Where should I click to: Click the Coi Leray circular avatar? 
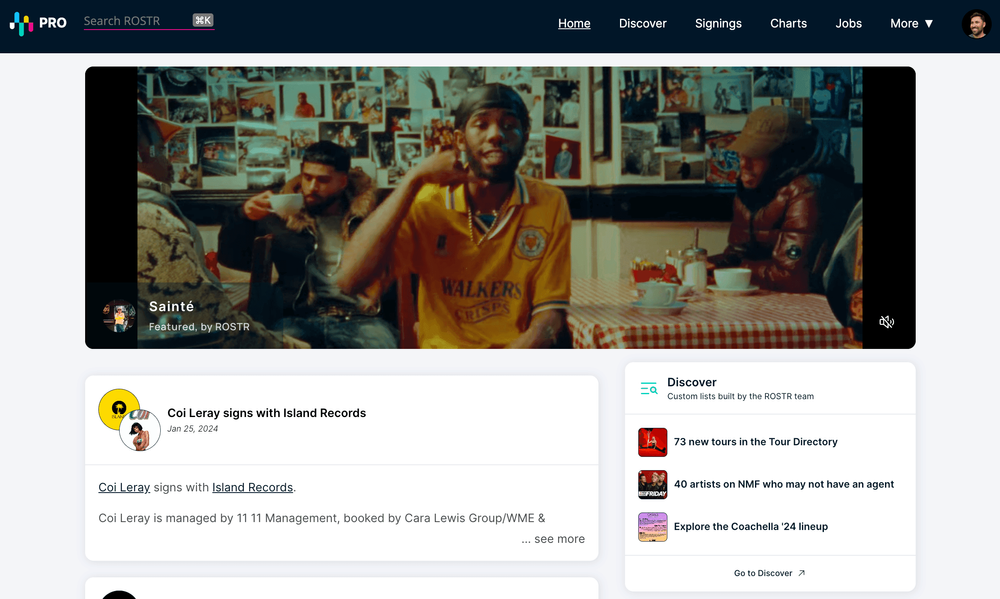pos(140,431)
